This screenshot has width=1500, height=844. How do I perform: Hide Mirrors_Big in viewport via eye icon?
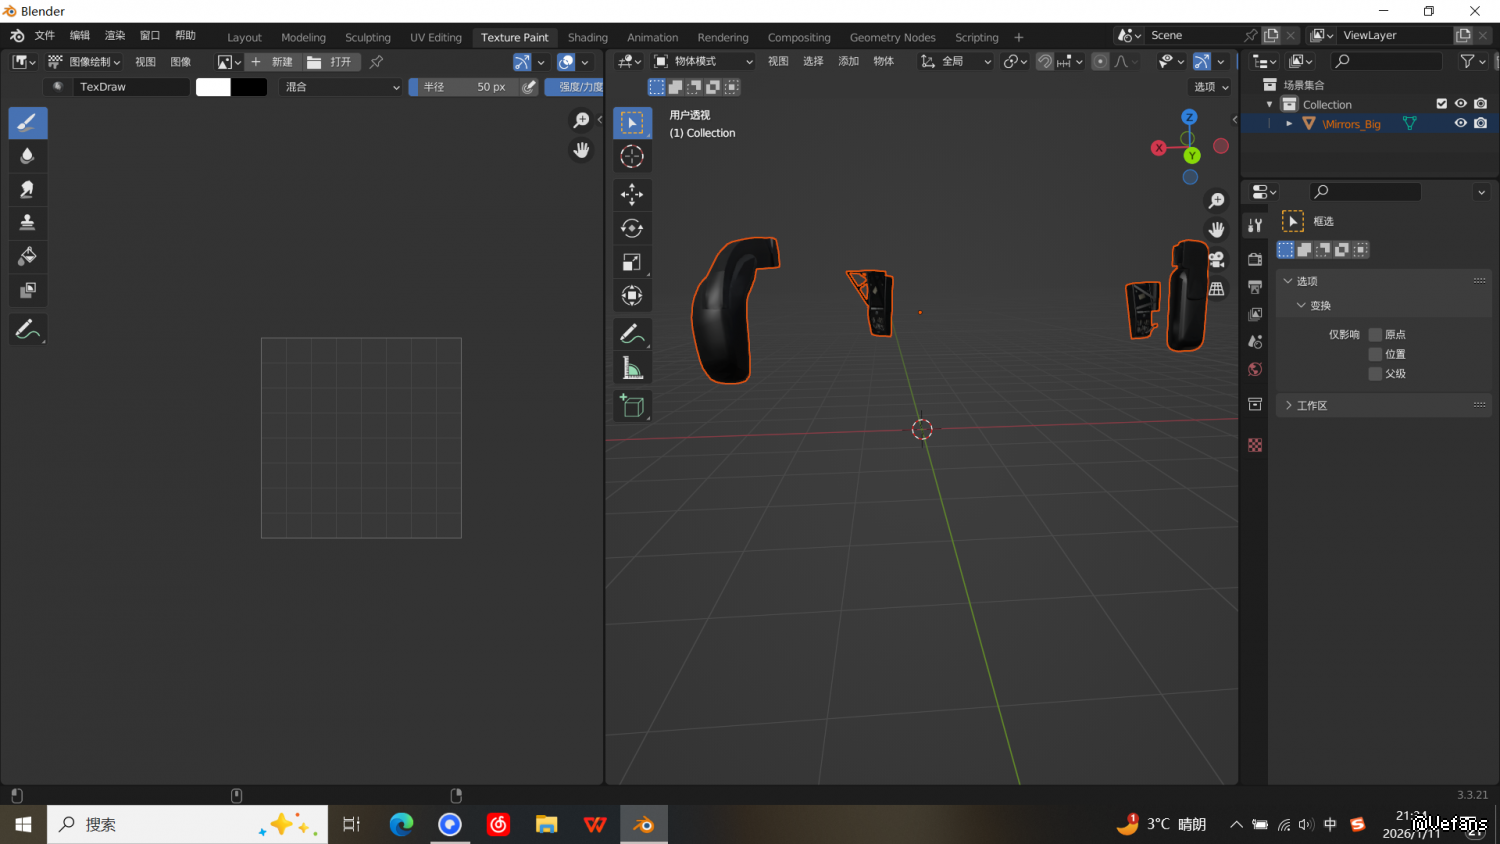1461,124
